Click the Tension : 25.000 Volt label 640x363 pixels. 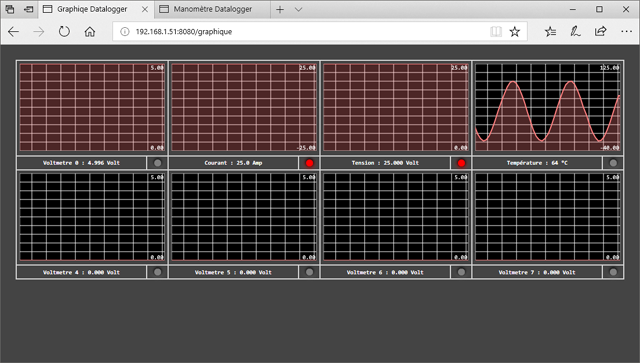[x=385, y=163]
